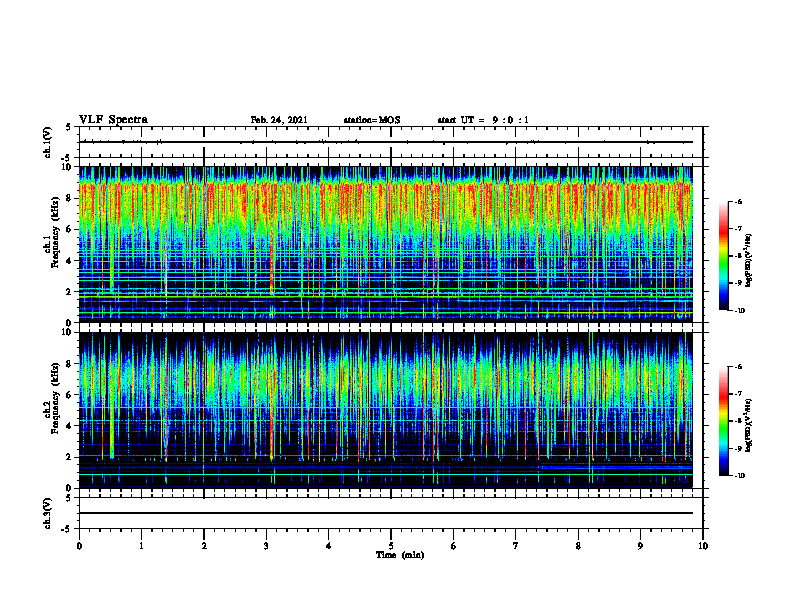Screen dimensions: 792x612
Task: Click the ch.1 color bar log(PSD) label
Action: click(x=749, y=261)
